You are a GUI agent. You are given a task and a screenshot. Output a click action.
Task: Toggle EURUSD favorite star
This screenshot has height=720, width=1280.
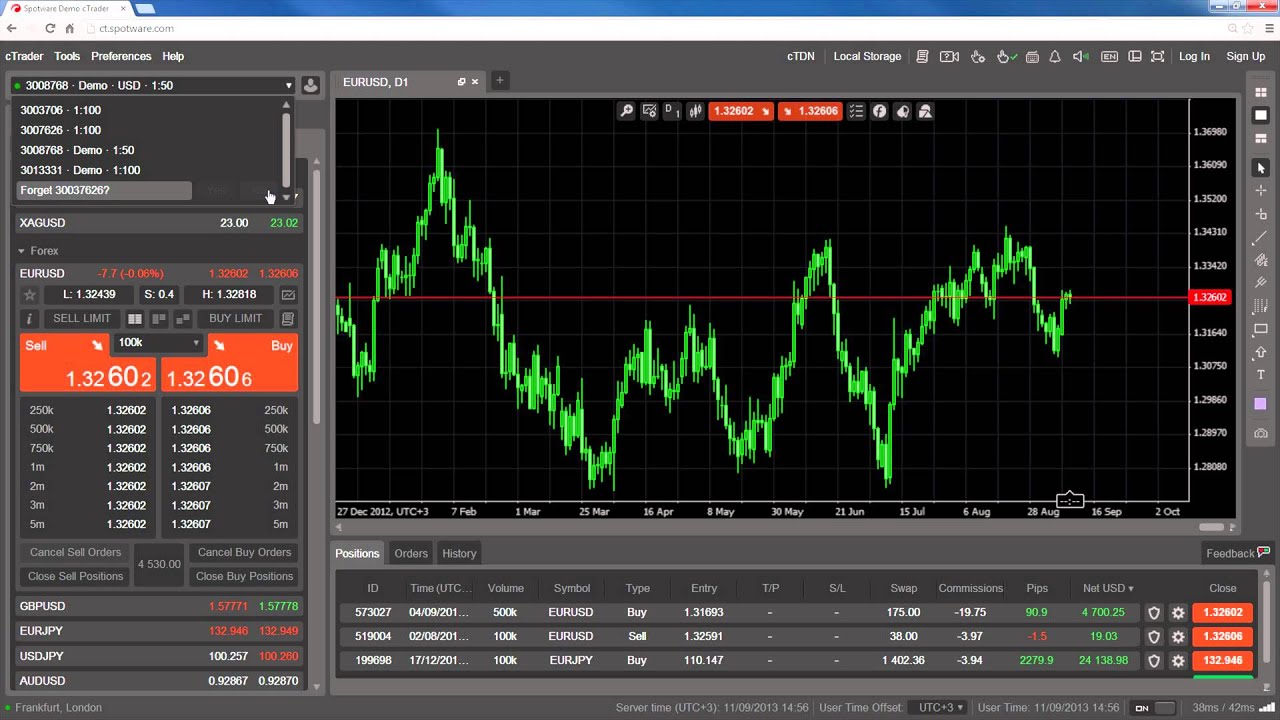pyautogui.click(x=30, y=295)
